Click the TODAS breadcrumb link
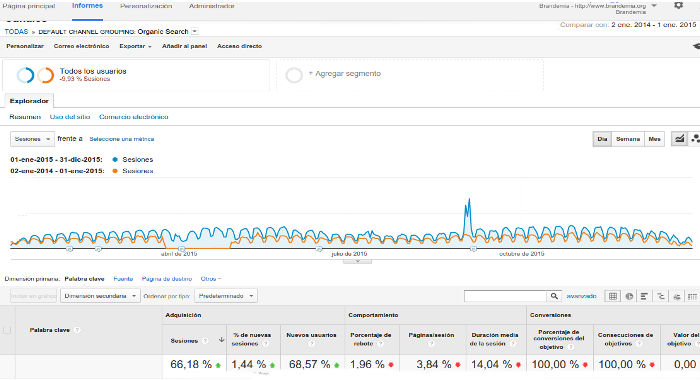This screenshot has width=700, height=380. (x=16, y=31)
